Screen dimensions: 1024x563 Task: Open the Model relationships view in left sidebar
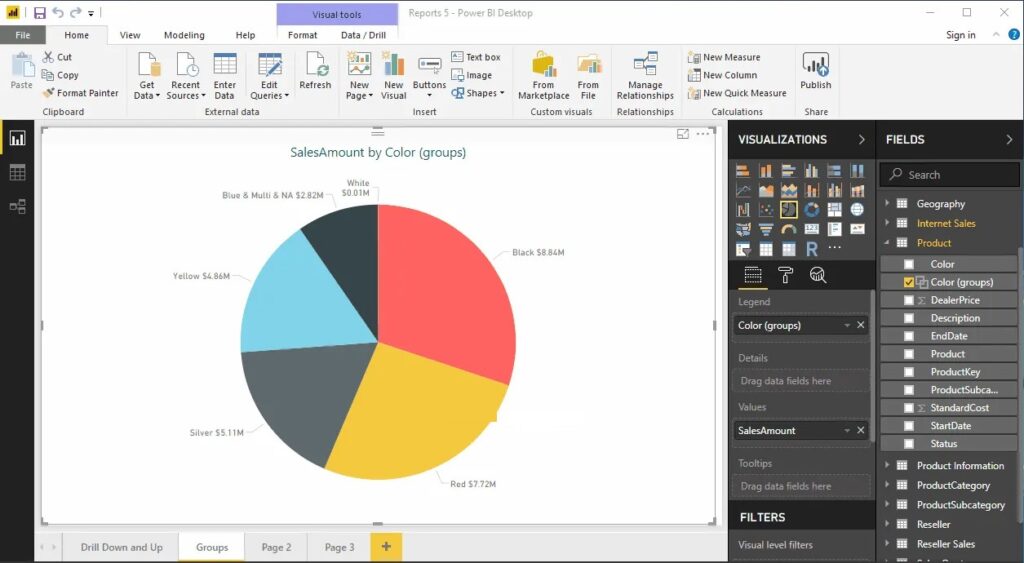(x=18, y=206)
